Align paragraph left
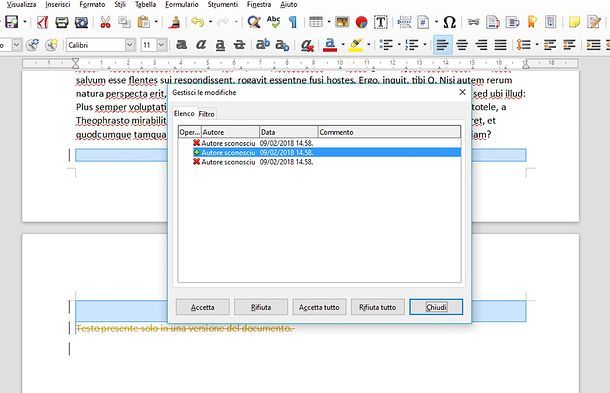This screenshot has width=610, height=393. pos(442,45)
